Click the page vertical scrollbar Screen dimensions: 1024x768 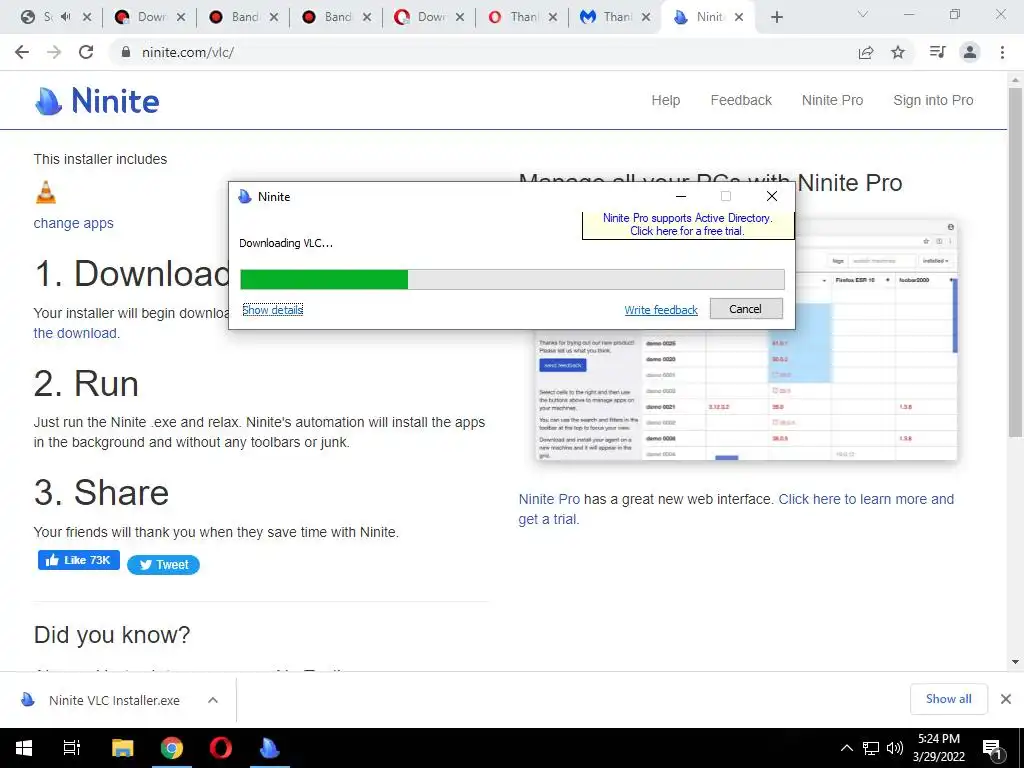[x=1015, y=261]
